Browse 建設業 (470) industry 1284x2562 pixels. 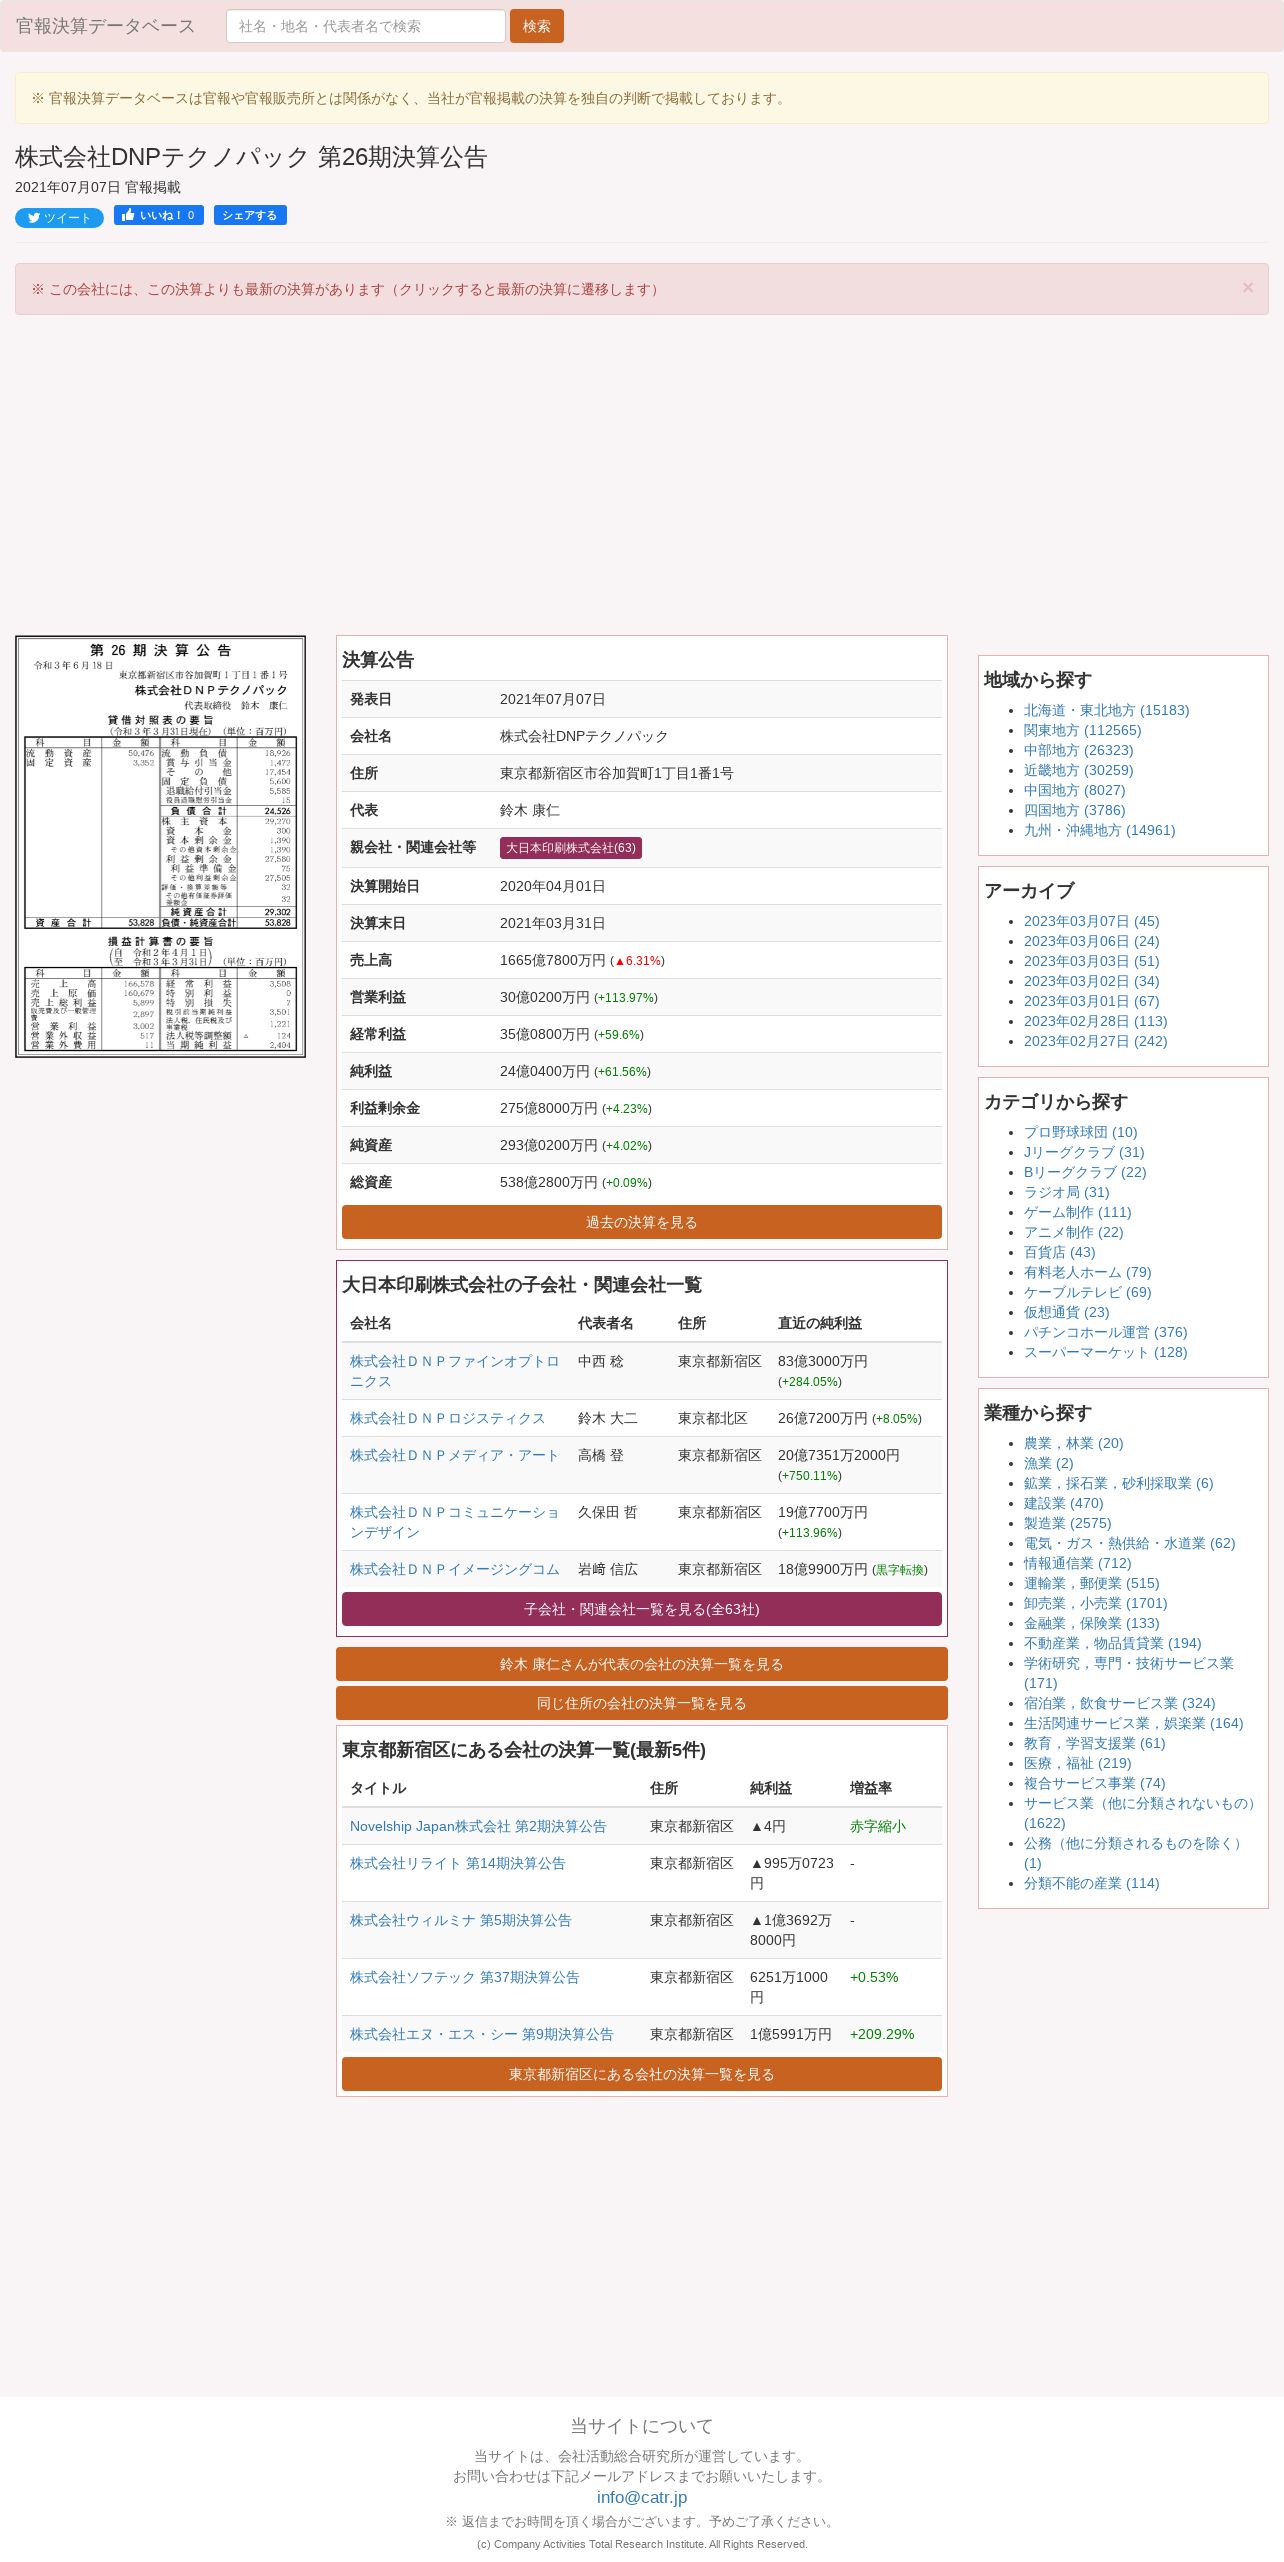point(1063,1503)
